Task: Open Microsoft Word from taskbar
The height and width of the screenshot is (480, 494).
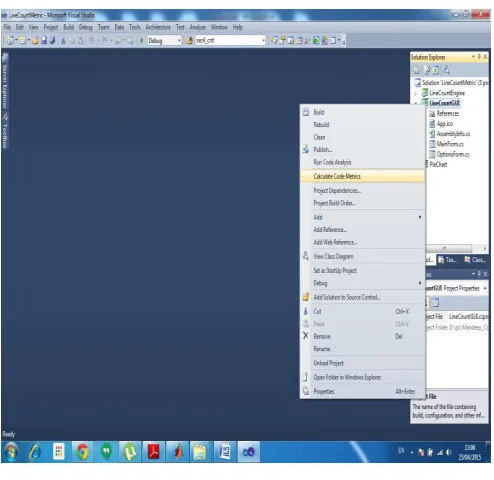Action: point(225,452)
